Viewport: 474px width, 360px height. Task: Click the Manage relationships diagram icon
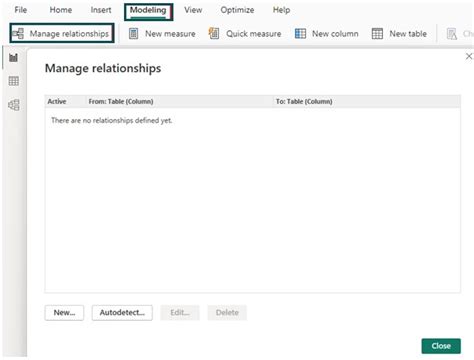pos(18,33)
